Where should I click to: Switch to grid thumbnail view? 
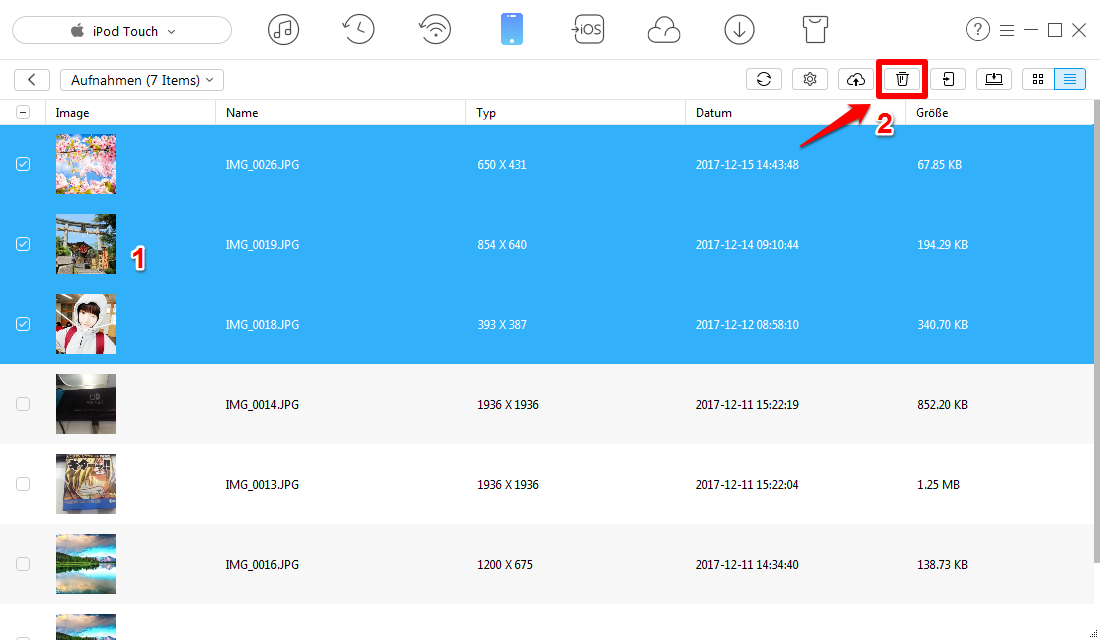[x=1038, y=79]
